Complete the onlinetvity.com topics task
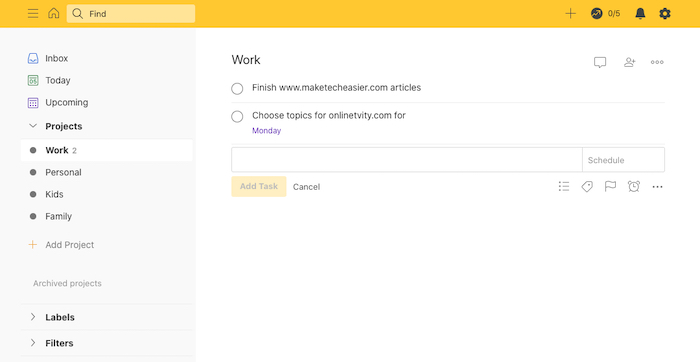The image size is (700, 362). pyautogui.click(x=237, y=117)
